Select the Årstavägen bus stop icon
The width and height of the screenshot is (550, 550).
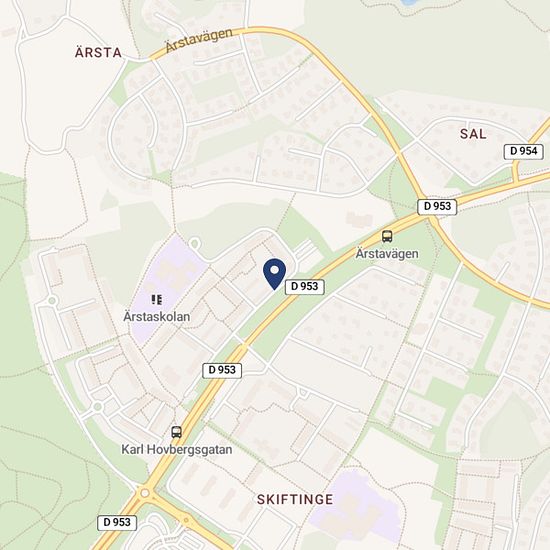[x=387, y=236]
